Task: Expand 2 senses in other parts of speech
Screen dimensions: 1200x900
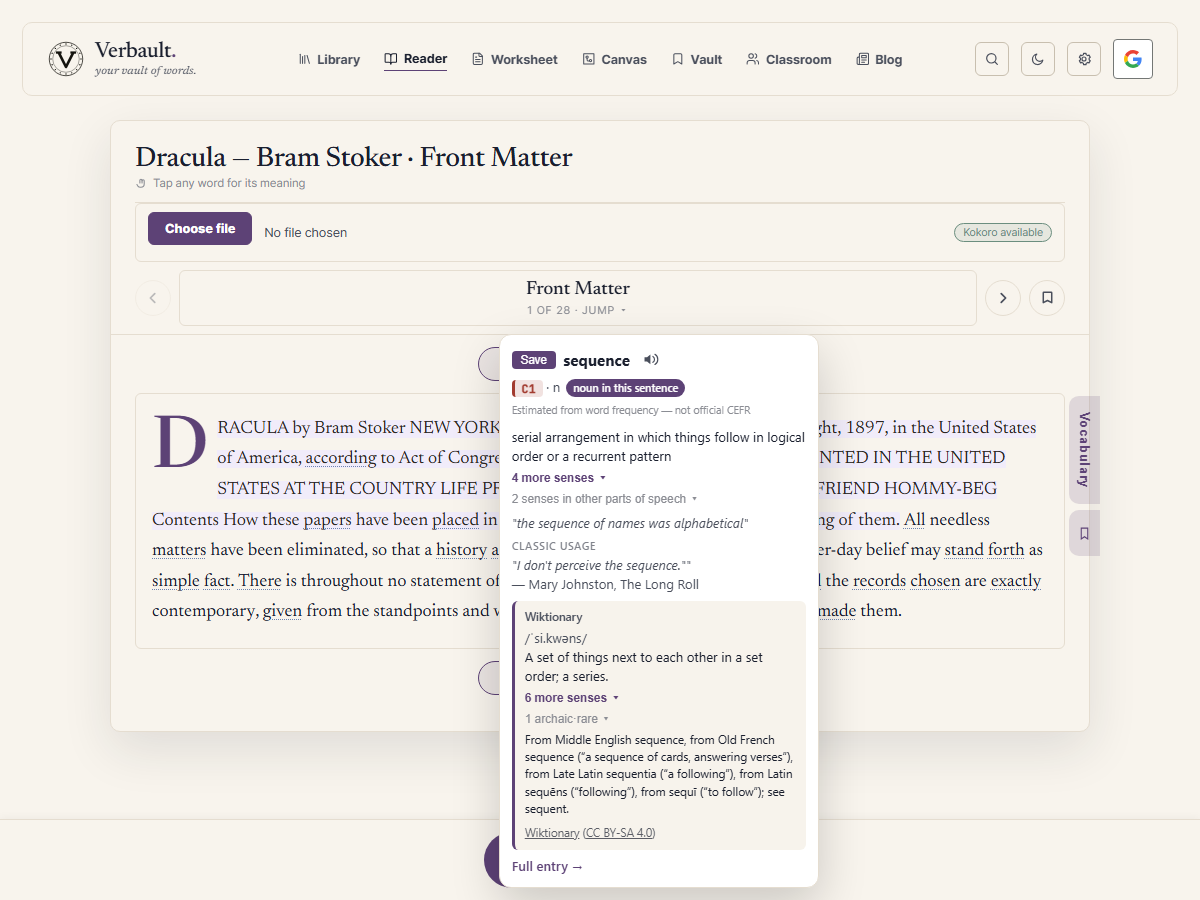Action: coord(604,499)
